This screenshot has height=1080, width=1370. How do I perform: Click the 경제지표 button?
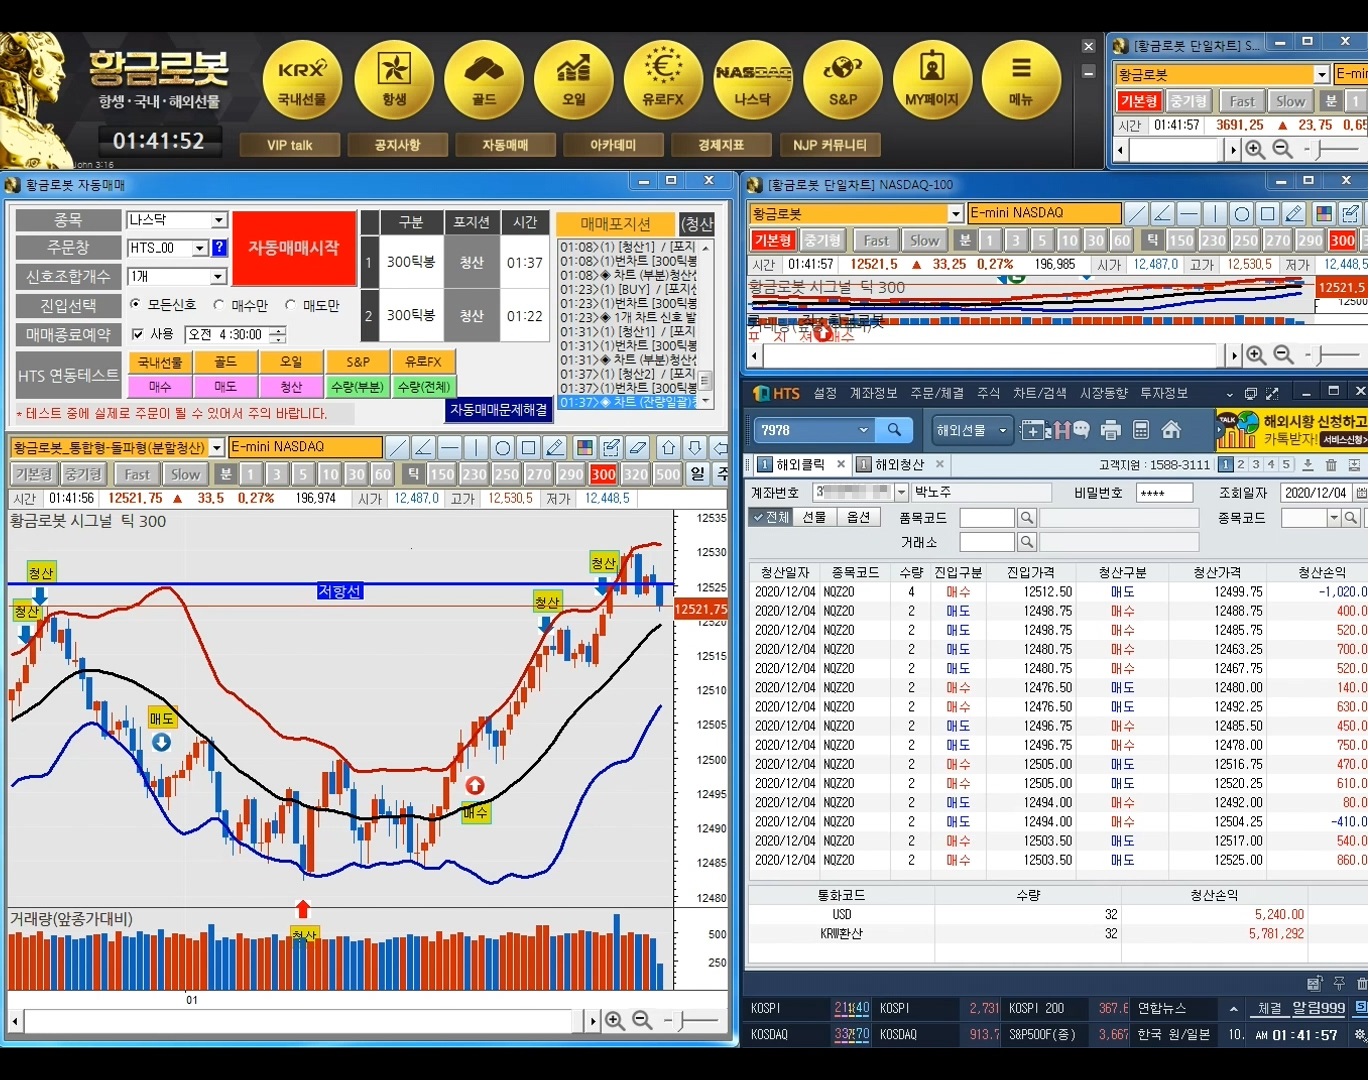721,145
